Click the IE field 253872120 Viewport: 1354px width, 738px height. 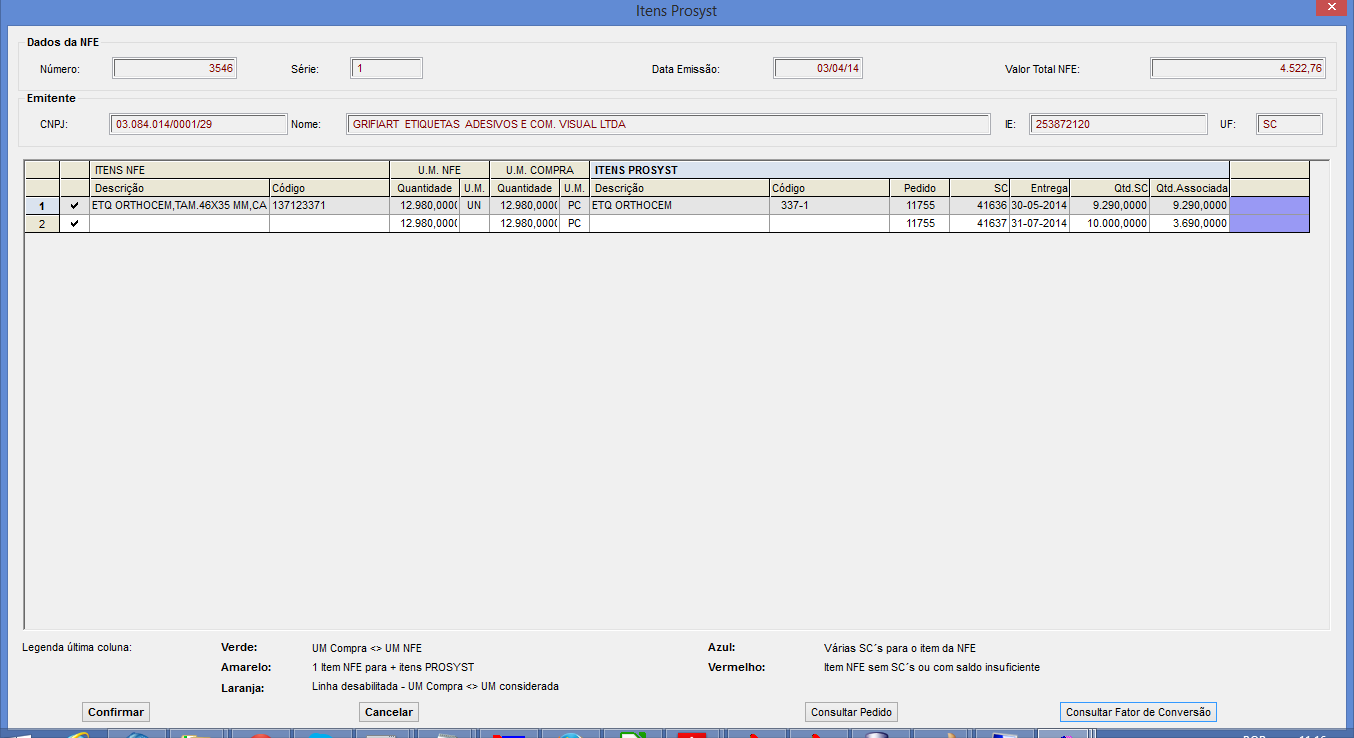point(1118,124)
